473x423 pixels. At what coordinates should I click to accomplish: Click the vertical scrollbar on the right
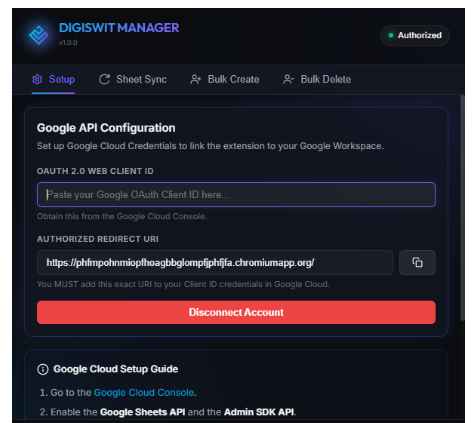point(462,207)
